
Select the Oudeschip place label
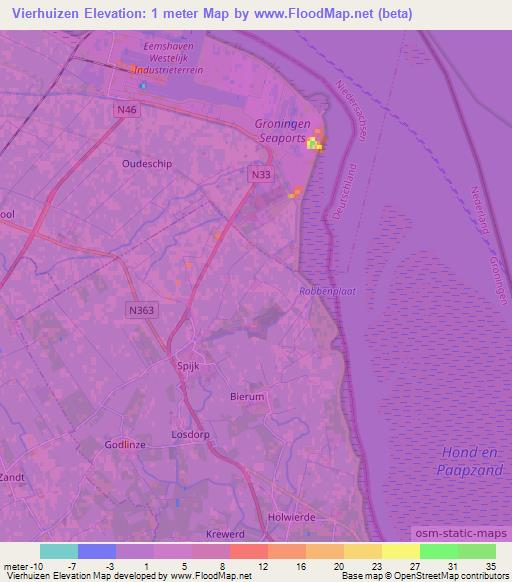(147, 164)
